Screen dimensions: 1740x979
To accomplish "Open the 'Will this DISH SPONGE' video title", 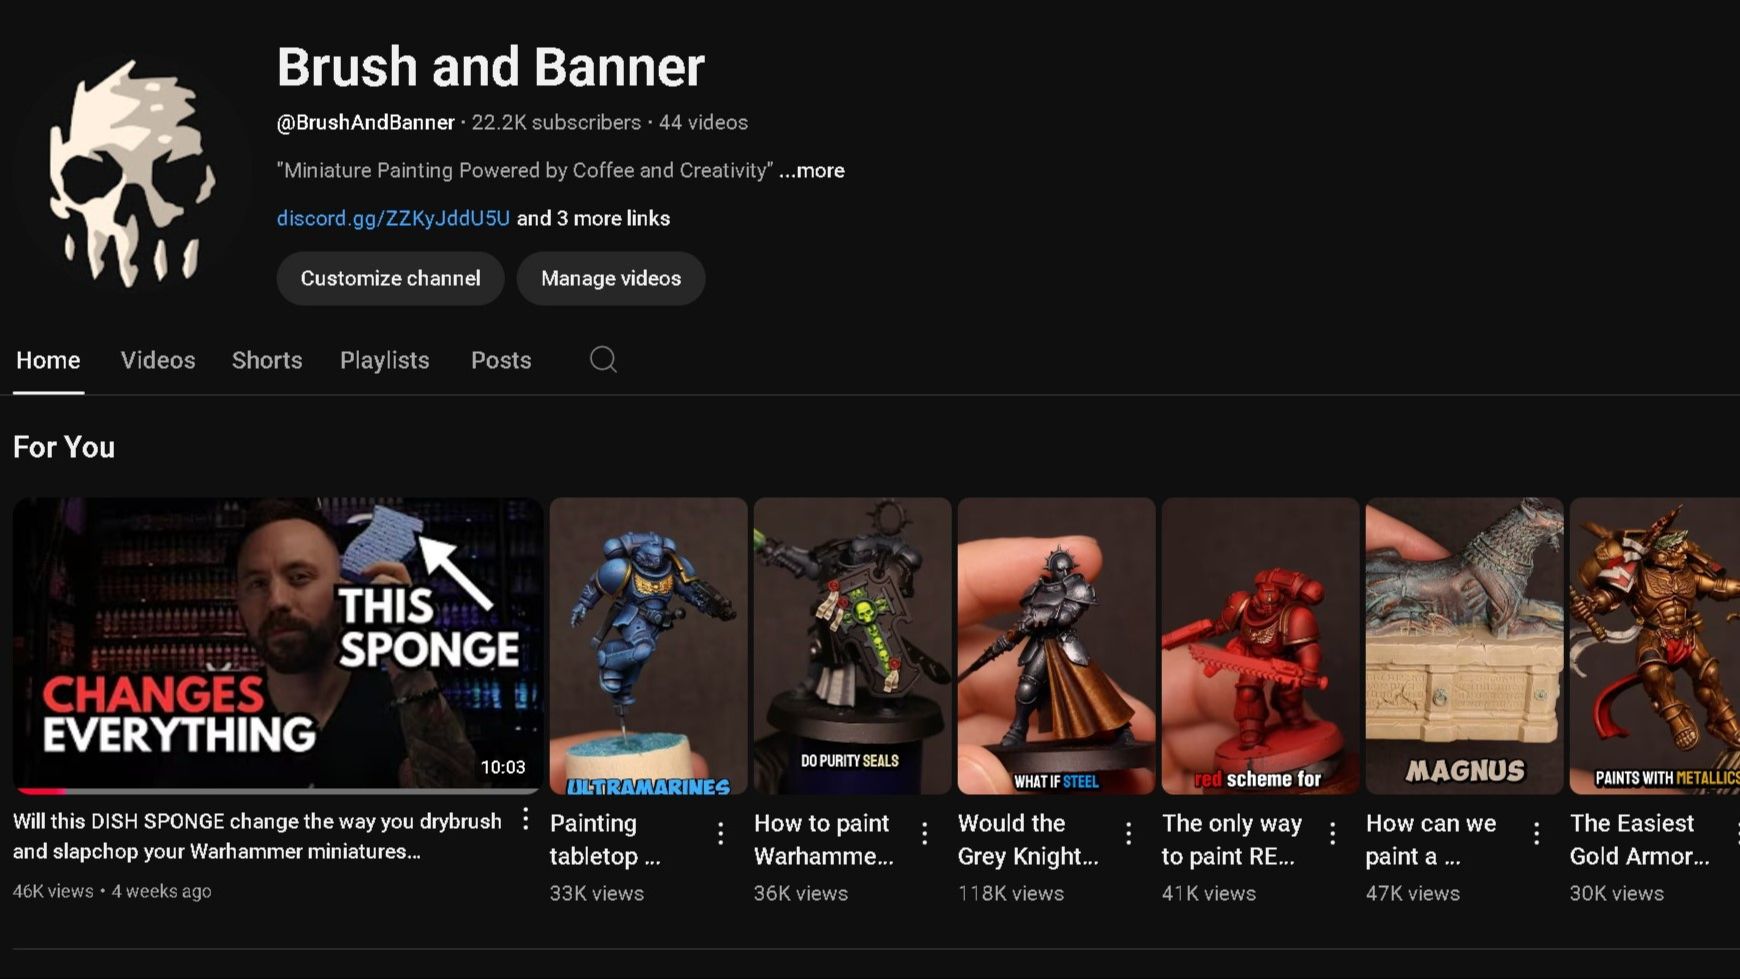I will (257, 836).
